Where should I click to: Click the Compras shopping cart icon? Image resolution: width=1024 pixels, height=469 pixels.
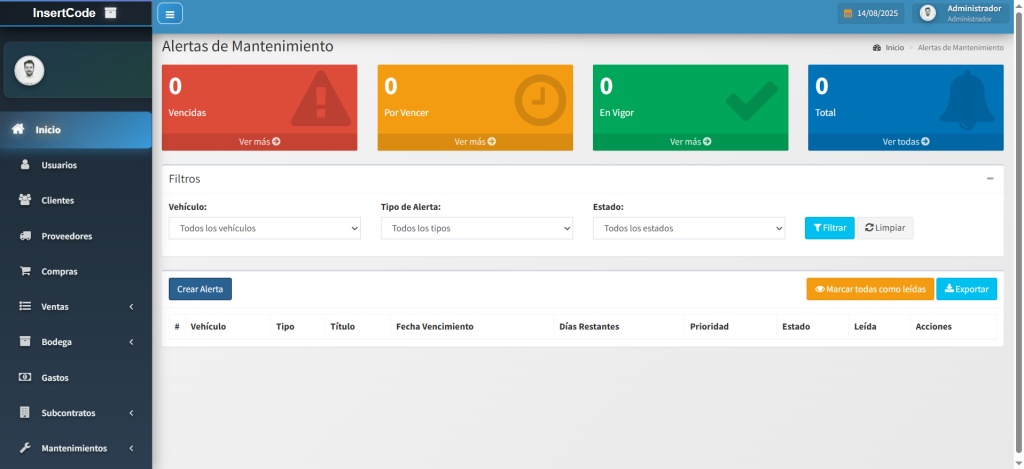(25, 271)
